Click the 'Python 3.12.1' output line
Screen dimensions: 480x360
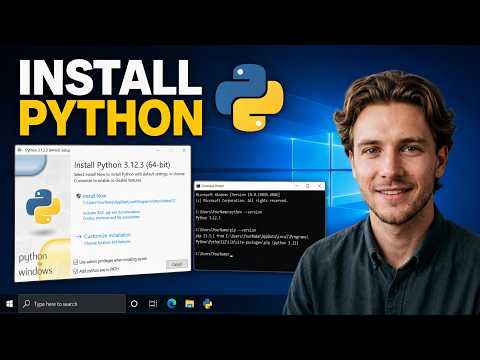pos(208,218)
